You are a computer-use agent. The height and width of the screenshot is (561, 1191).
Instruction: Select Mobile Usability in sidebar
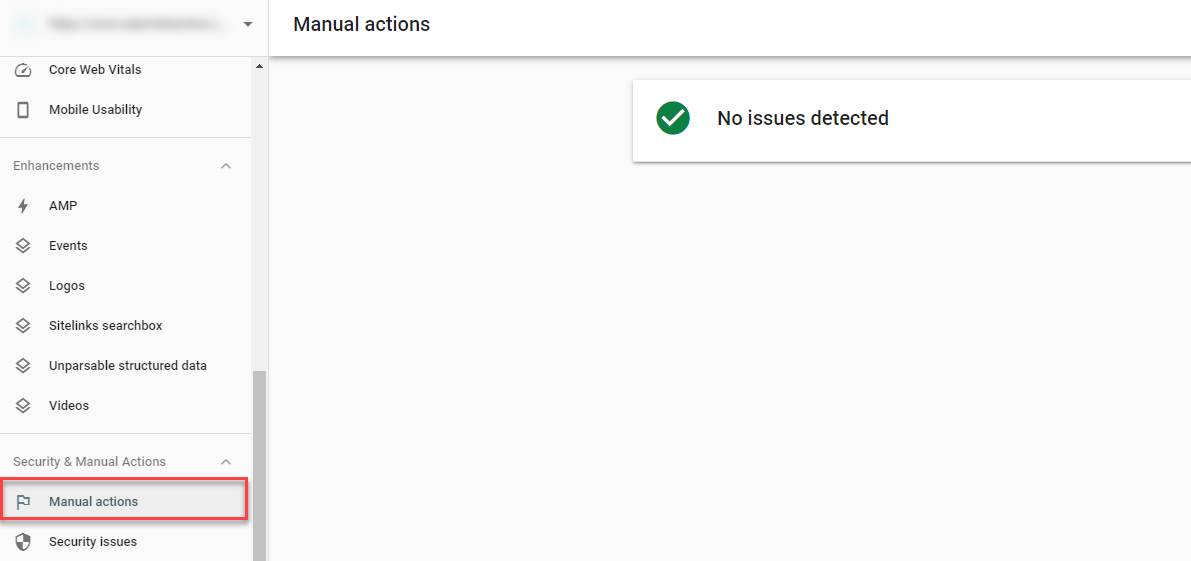95,110
